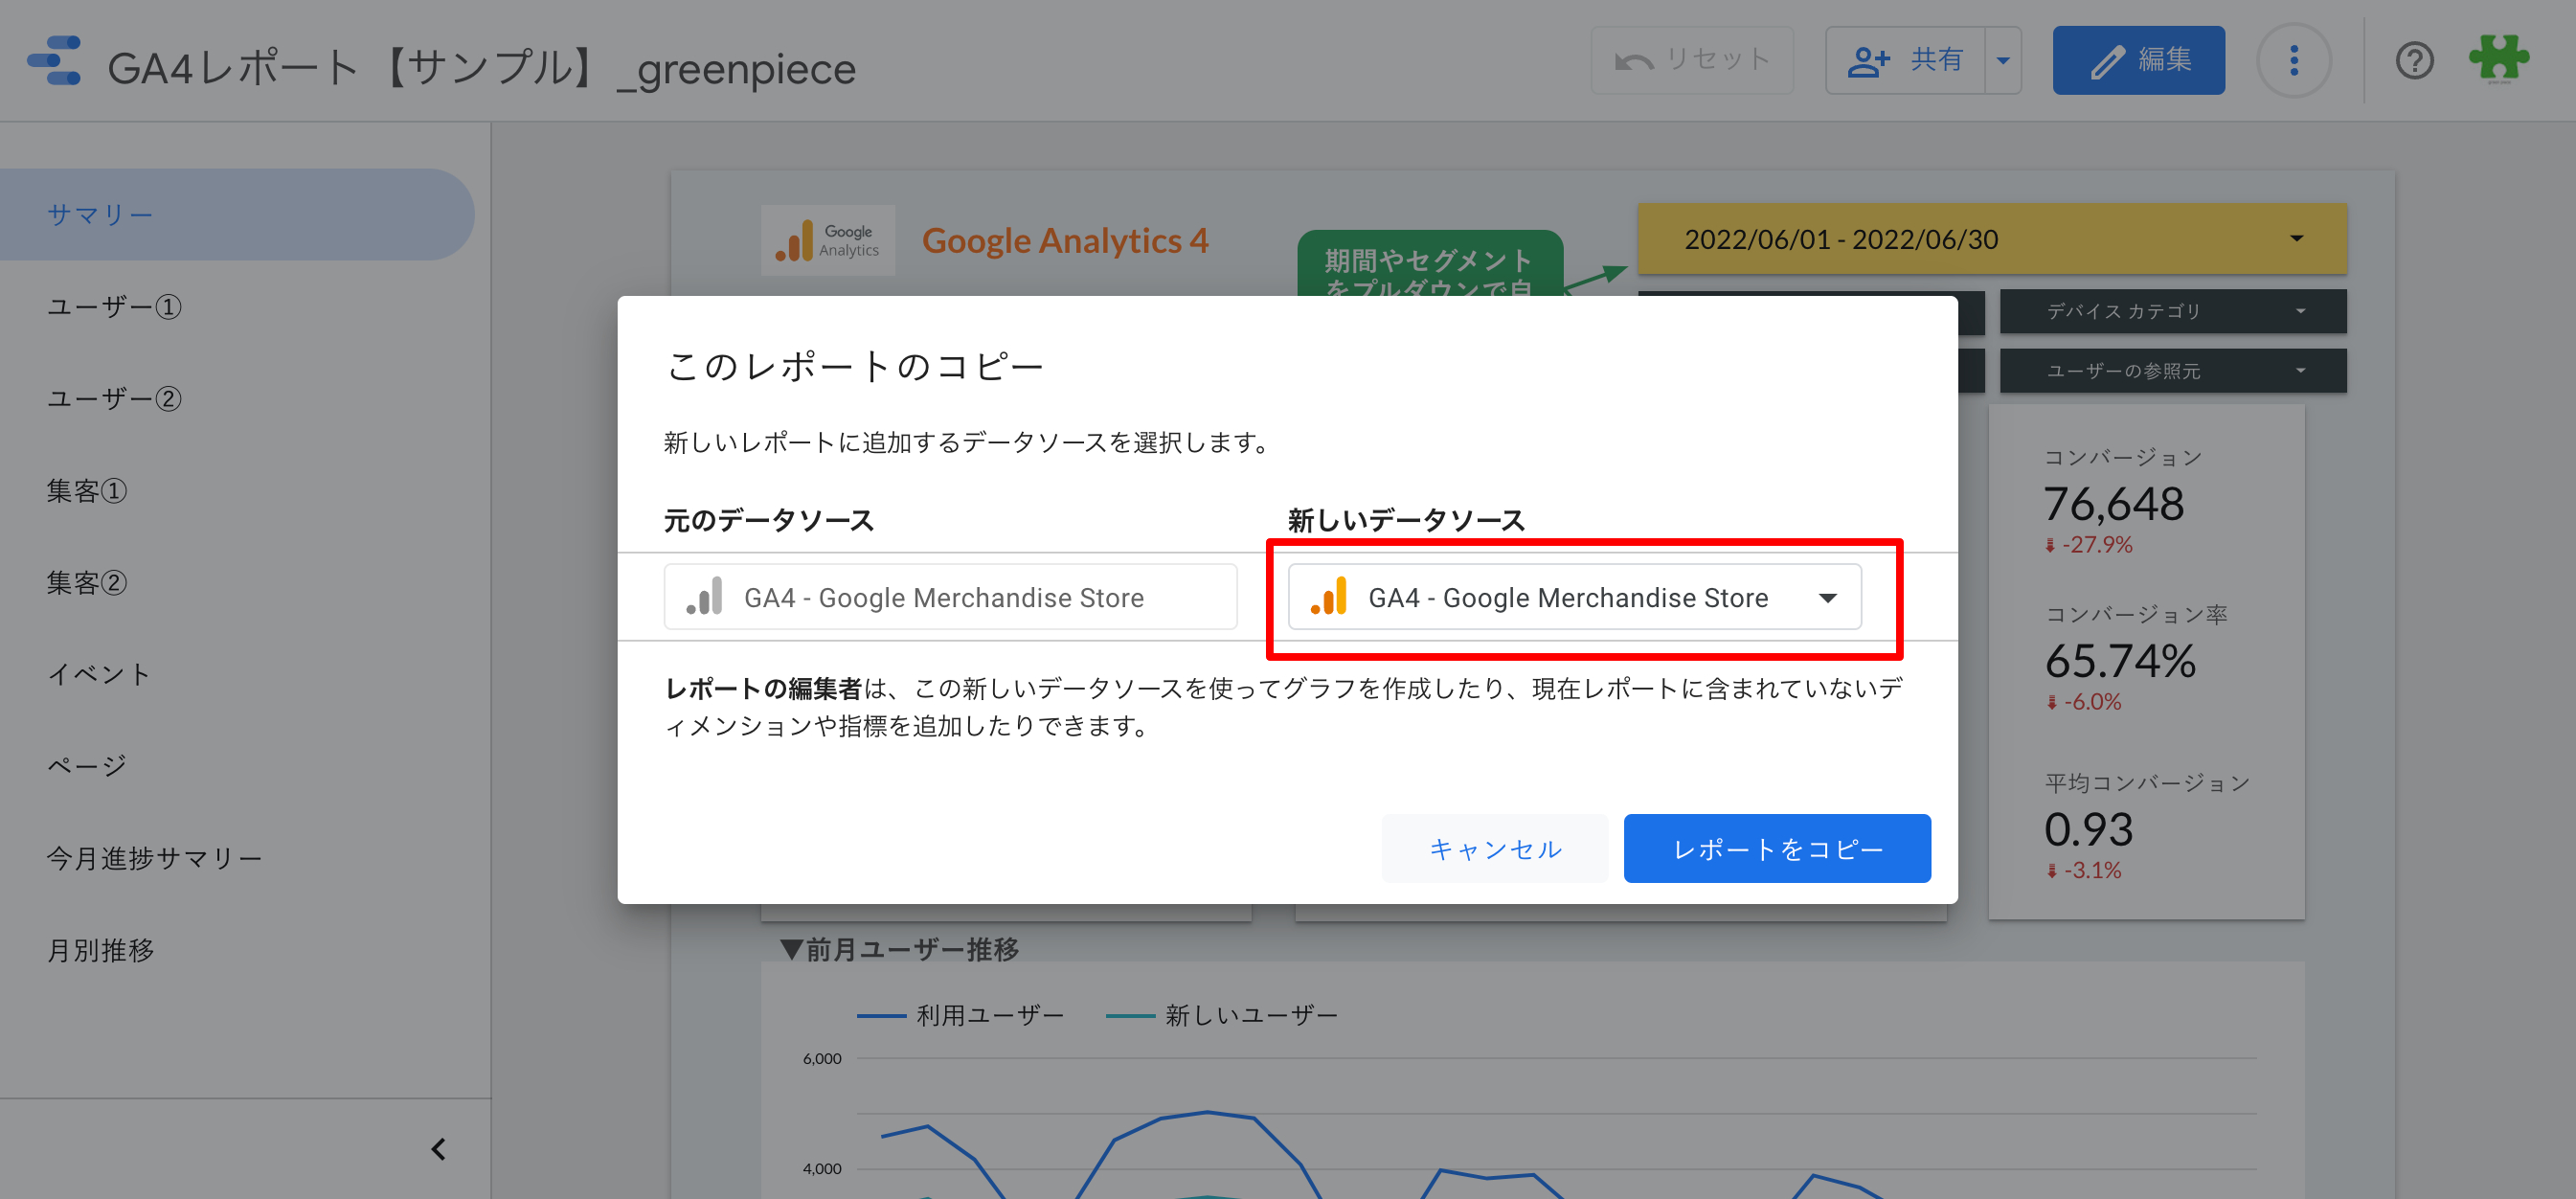Click the キャンセル button
The image size is (2576, 1199).
point(1495,849)
